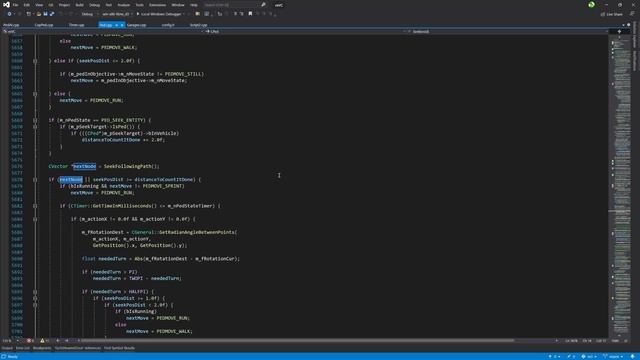The image size is (640, 360).
Task: Open the Window menu
Action: 178,5
